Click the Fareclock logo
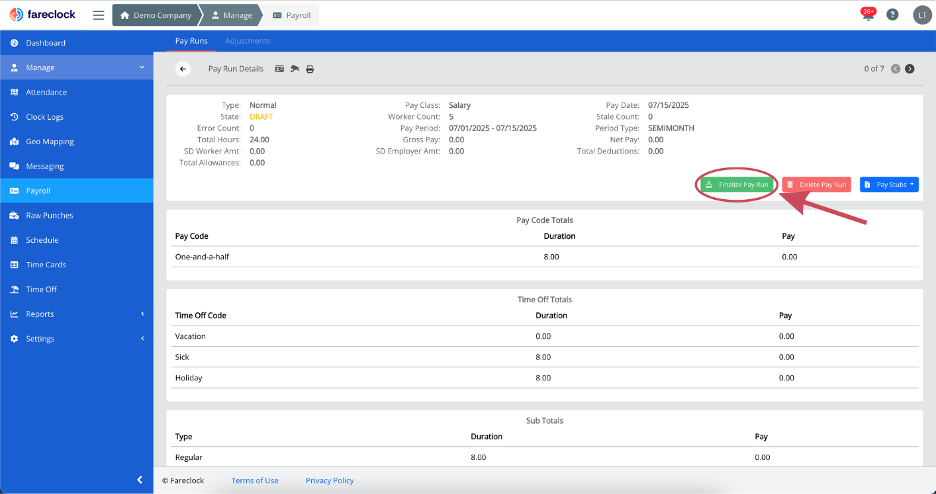Image resolution: width=936 pixels, height=494 pixels. click(x=43, y=15)
